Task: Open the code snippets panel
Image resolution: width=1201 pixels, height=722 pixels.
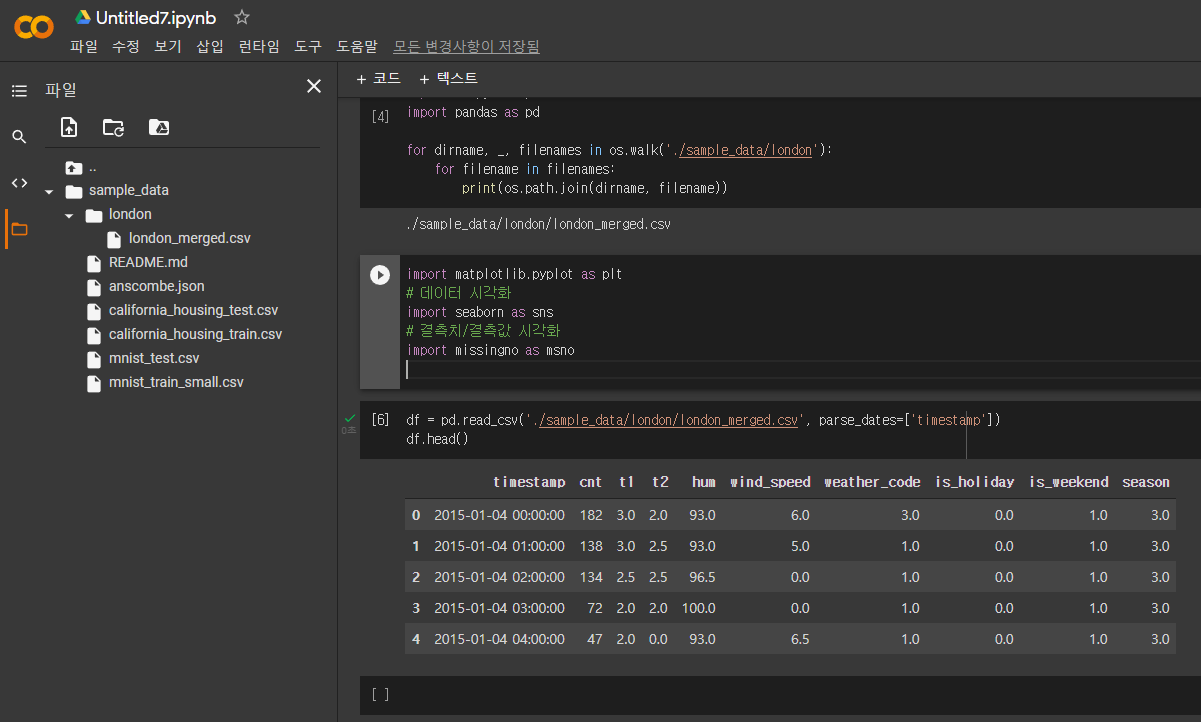Action: (x=19, y=182)
